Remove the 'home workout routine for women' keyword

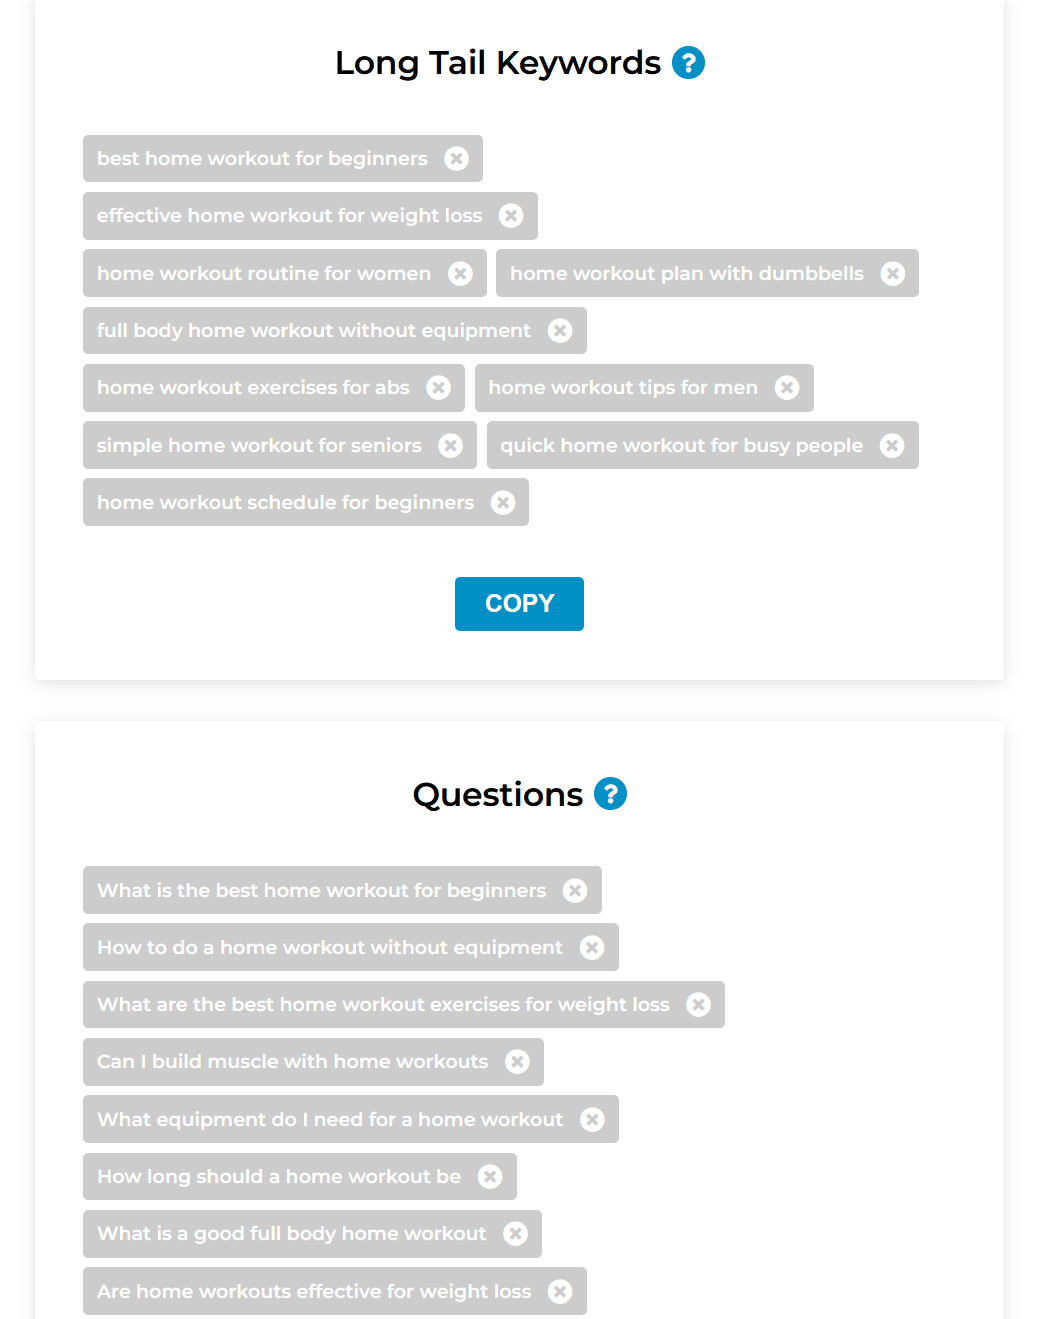461,273
